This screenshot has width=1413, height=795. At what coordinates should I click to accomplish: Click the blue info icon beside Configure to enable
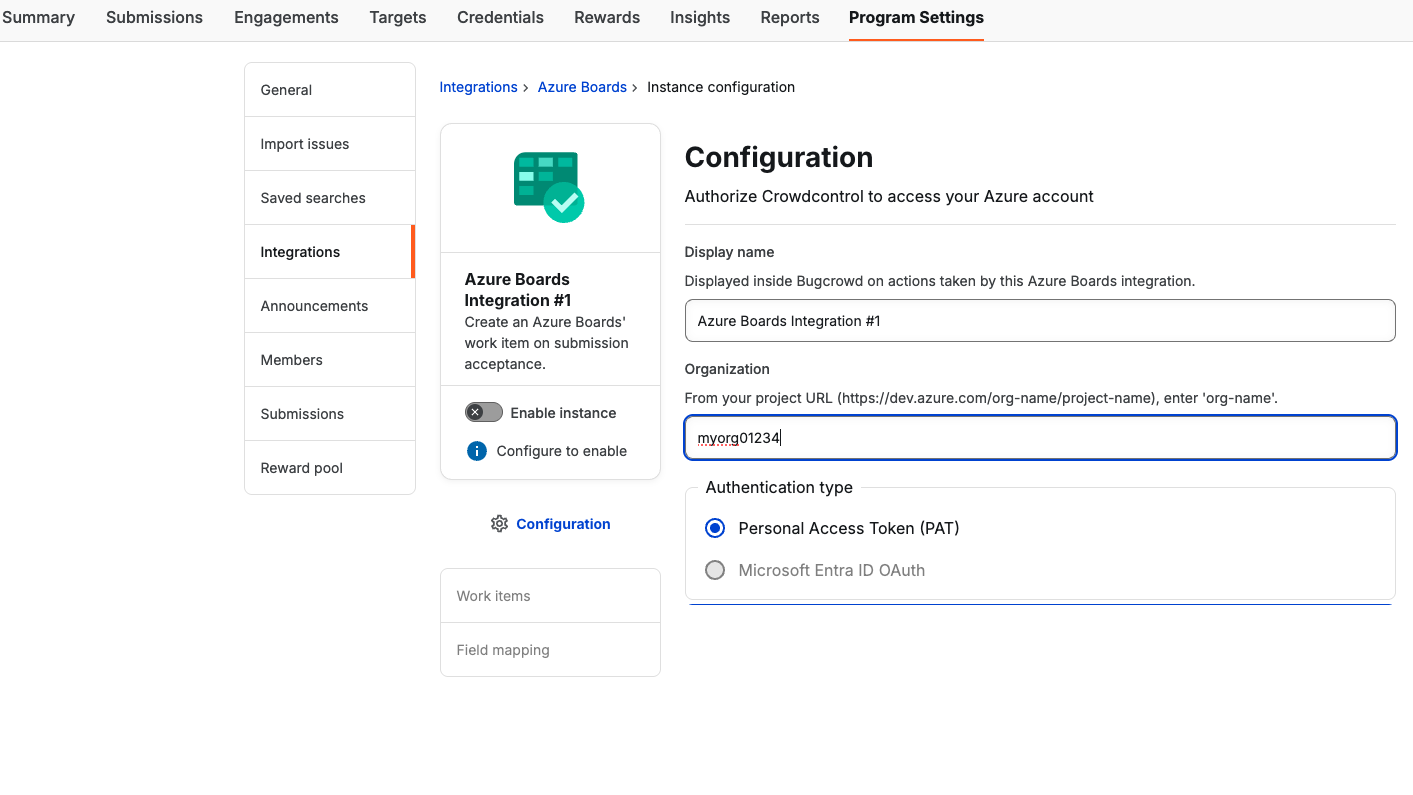coord(477,451)
